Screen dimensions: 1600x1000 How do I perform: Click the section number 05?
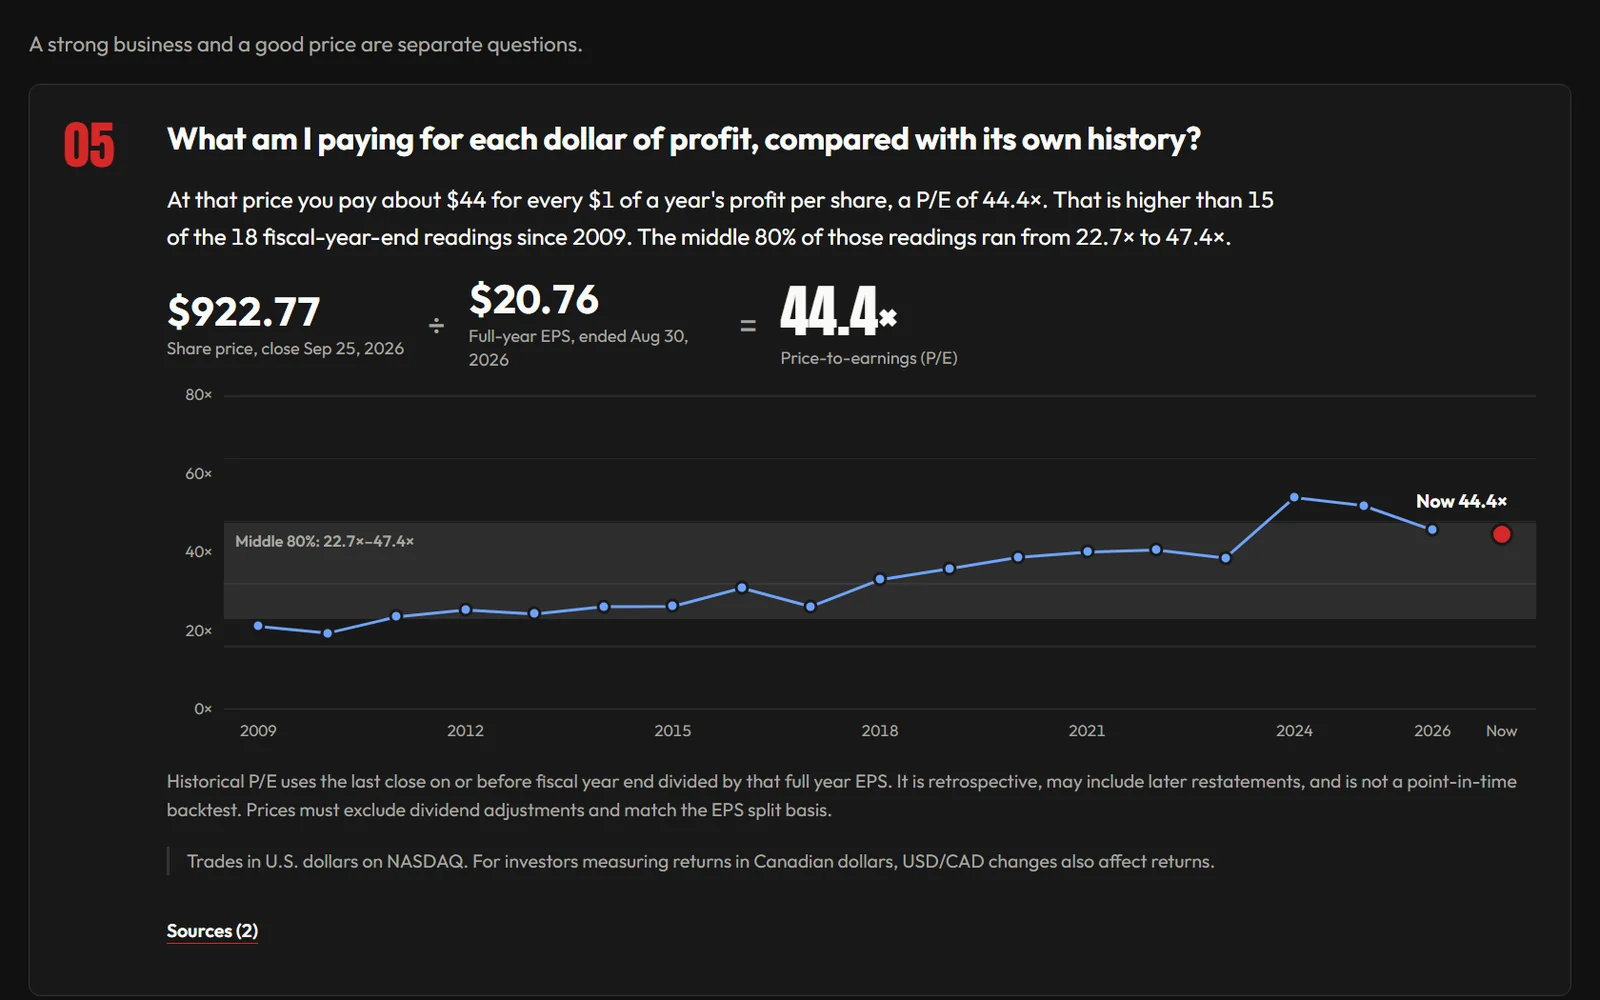89,146
